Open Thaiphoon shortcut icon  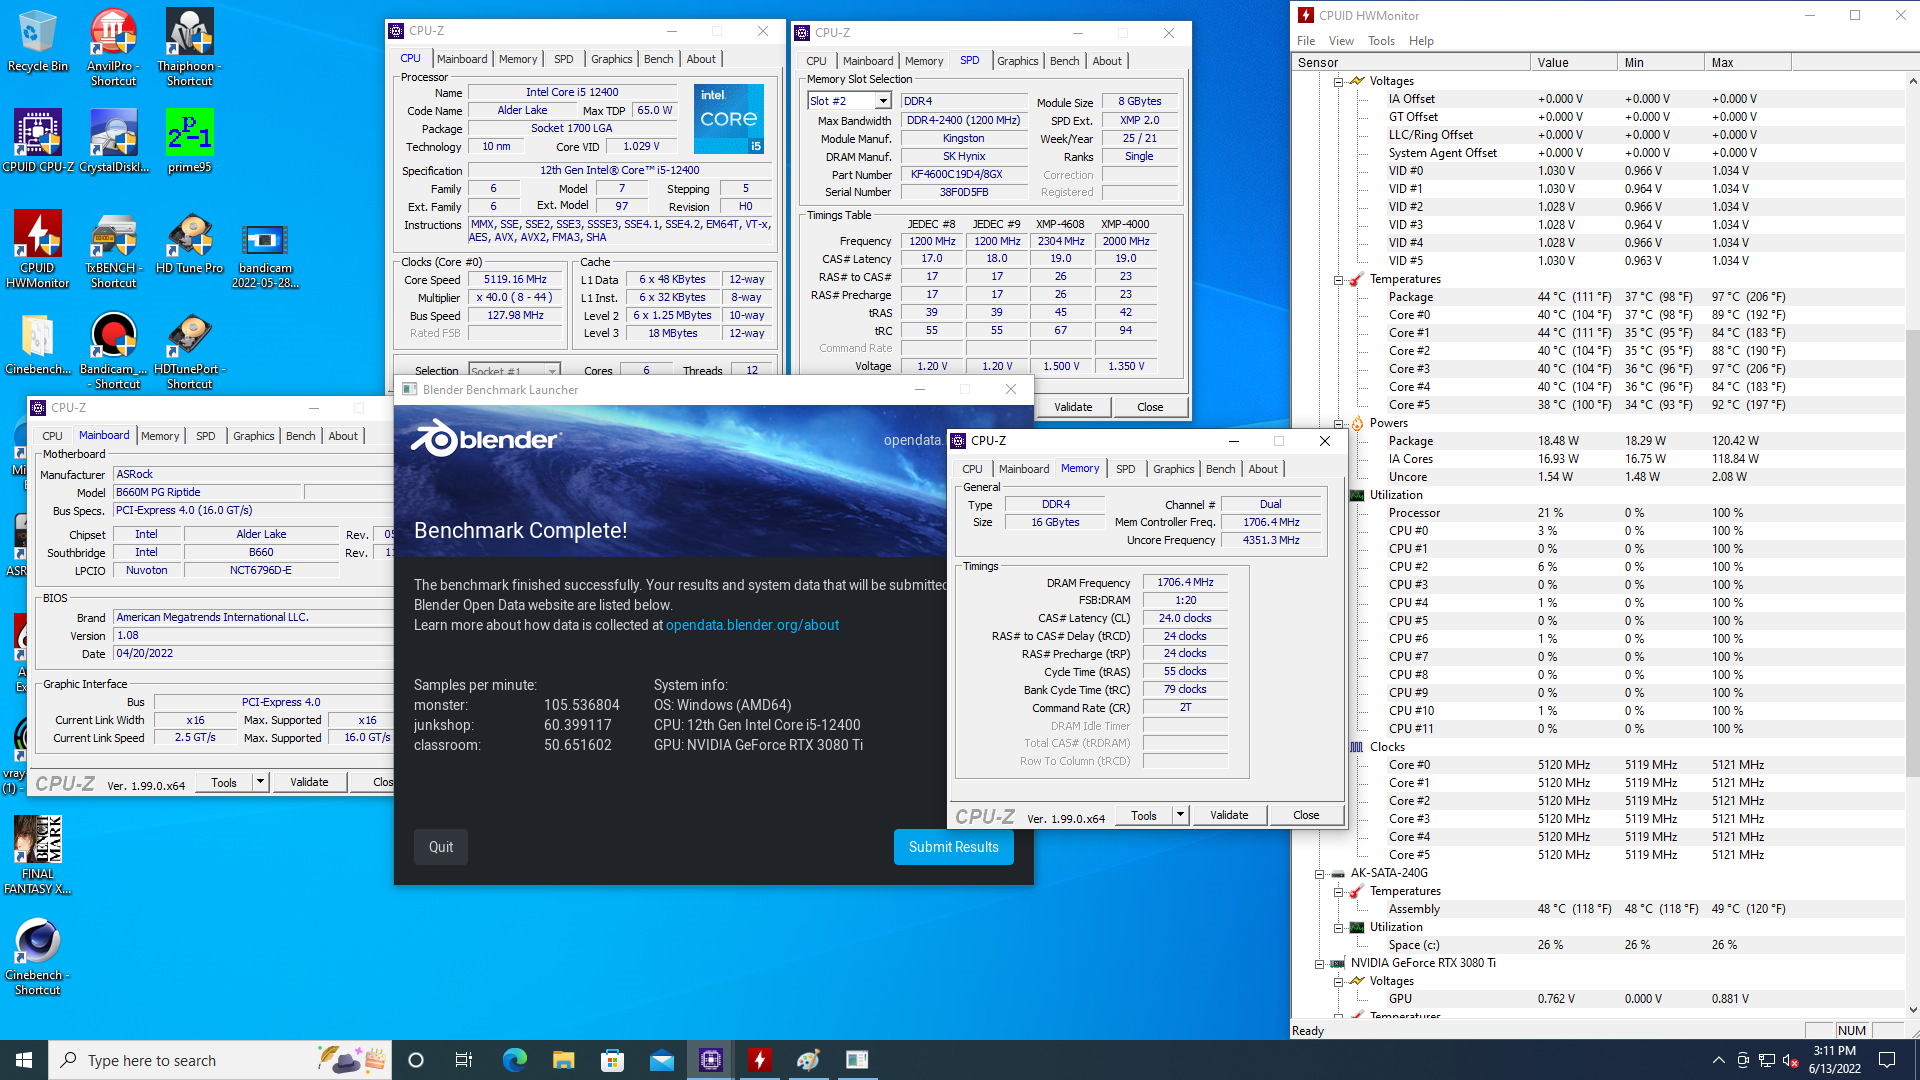tap(189, 47)
